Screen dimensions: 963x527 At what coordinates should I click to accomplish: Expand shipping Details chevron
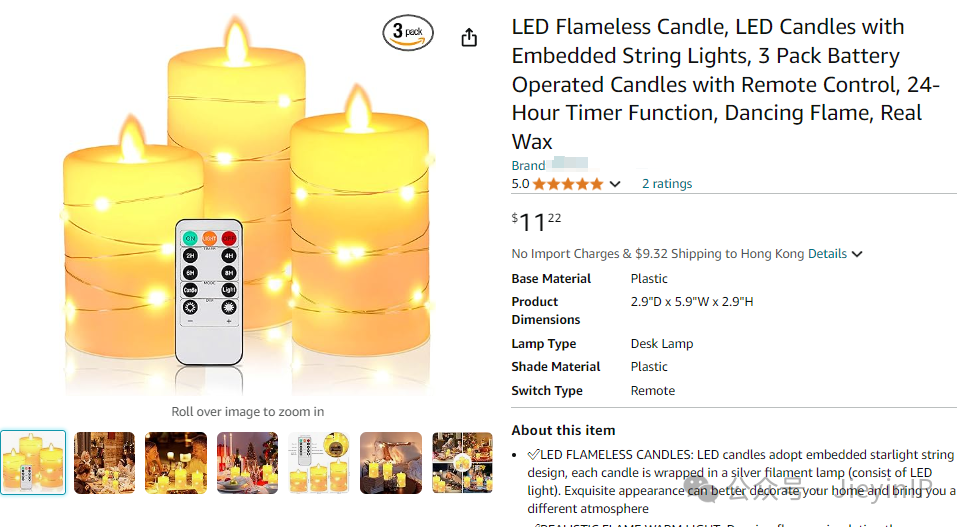tap(857, 254)
